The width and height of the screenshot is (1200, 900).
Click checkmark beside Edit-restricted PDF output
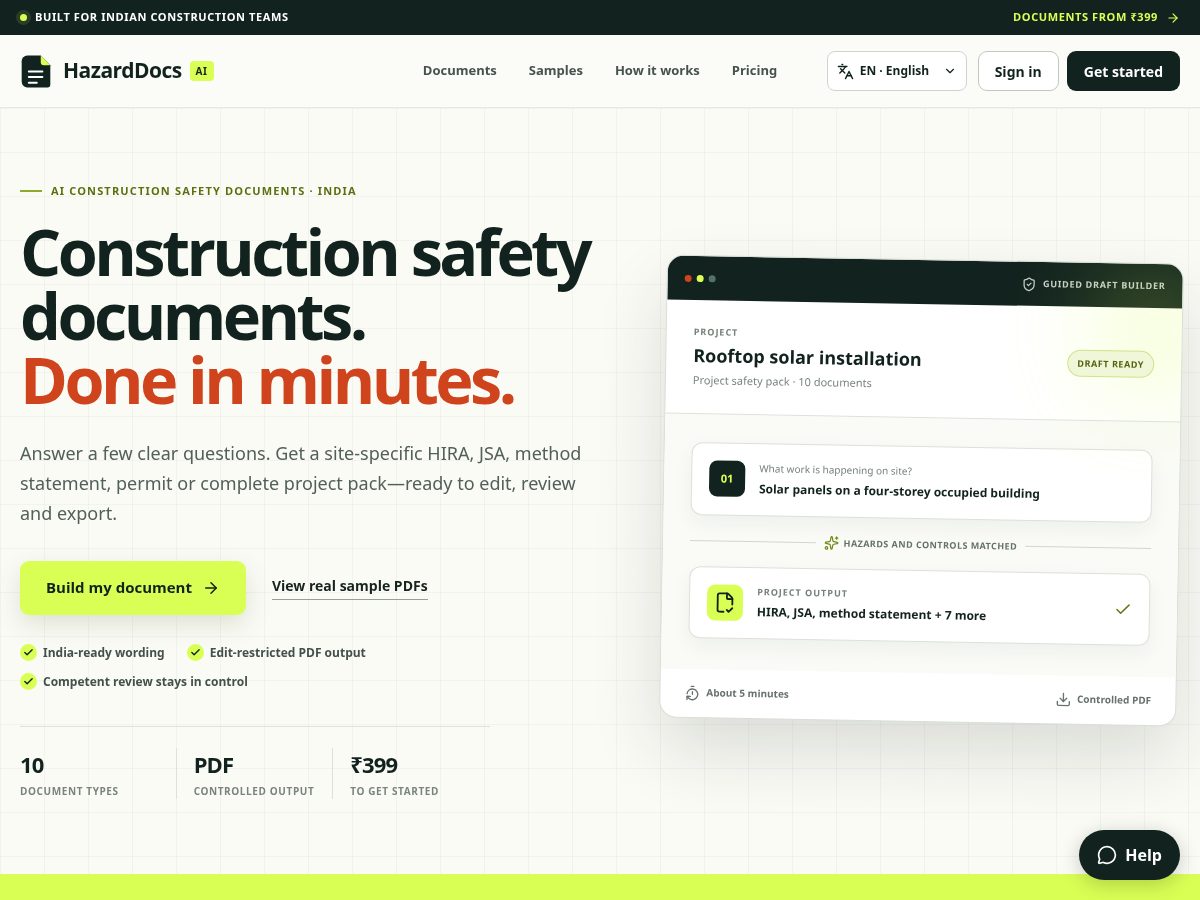click(x=195, y=652)
